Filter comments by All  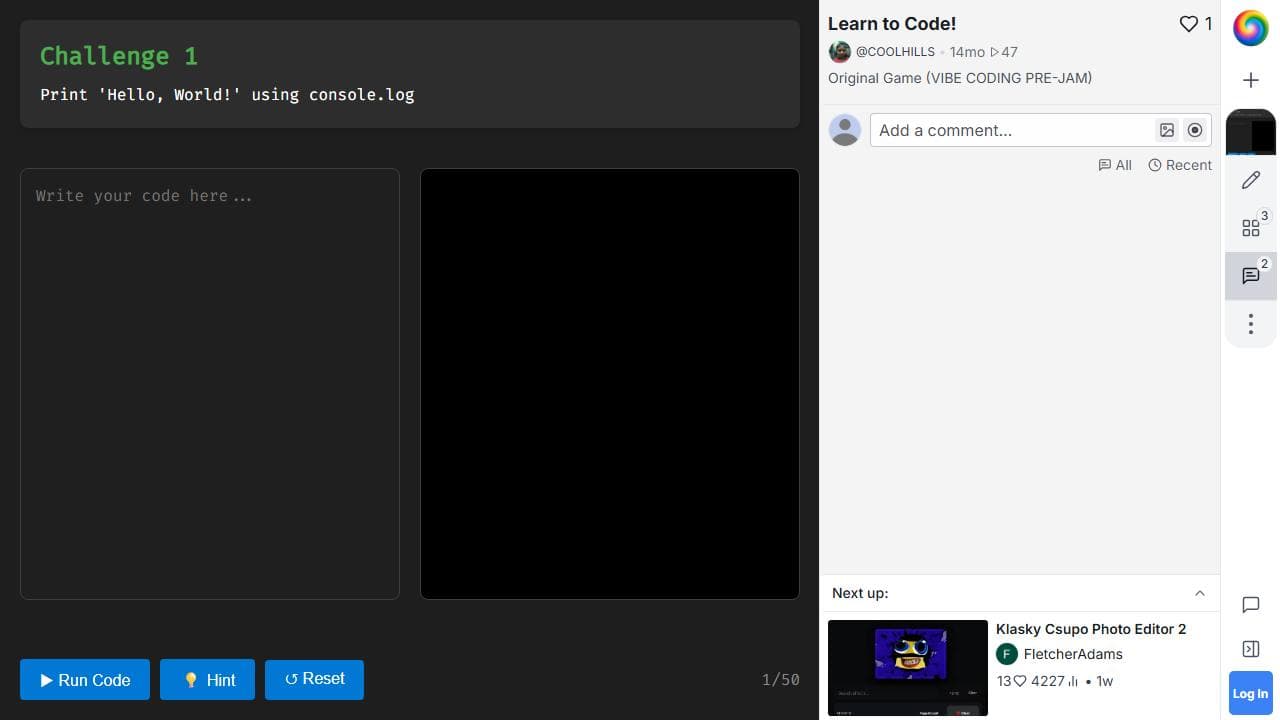tap(1115, 165)
